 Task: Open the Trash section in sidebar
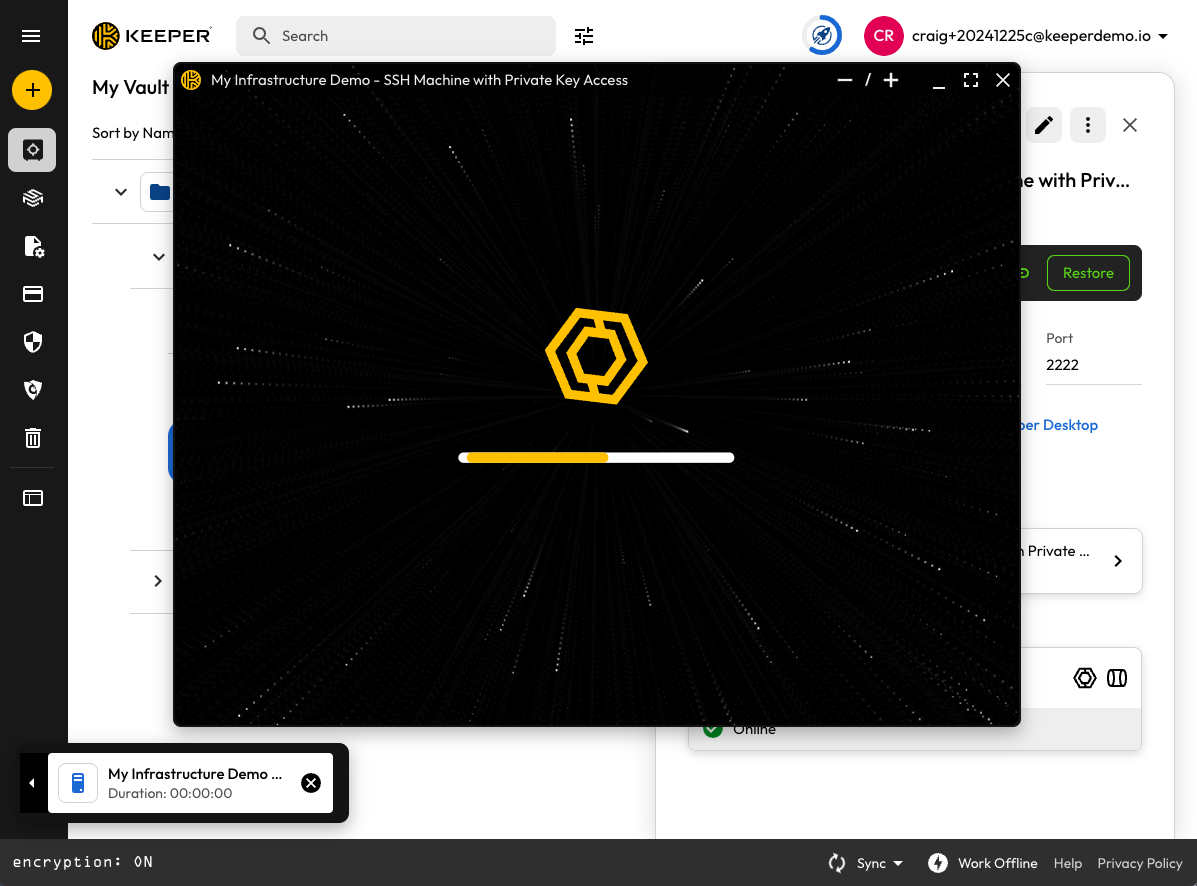click(33, 438)
